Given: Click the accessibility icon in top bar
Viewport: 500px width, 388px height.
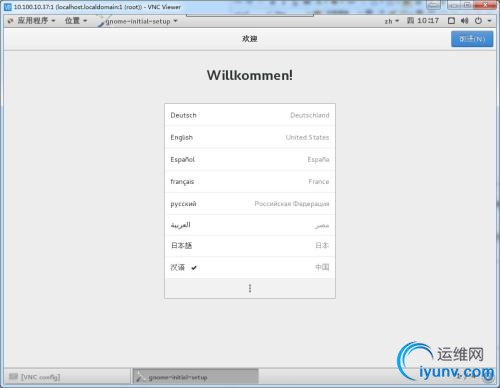Looking at the screenshot, I should tap(451, 21).
